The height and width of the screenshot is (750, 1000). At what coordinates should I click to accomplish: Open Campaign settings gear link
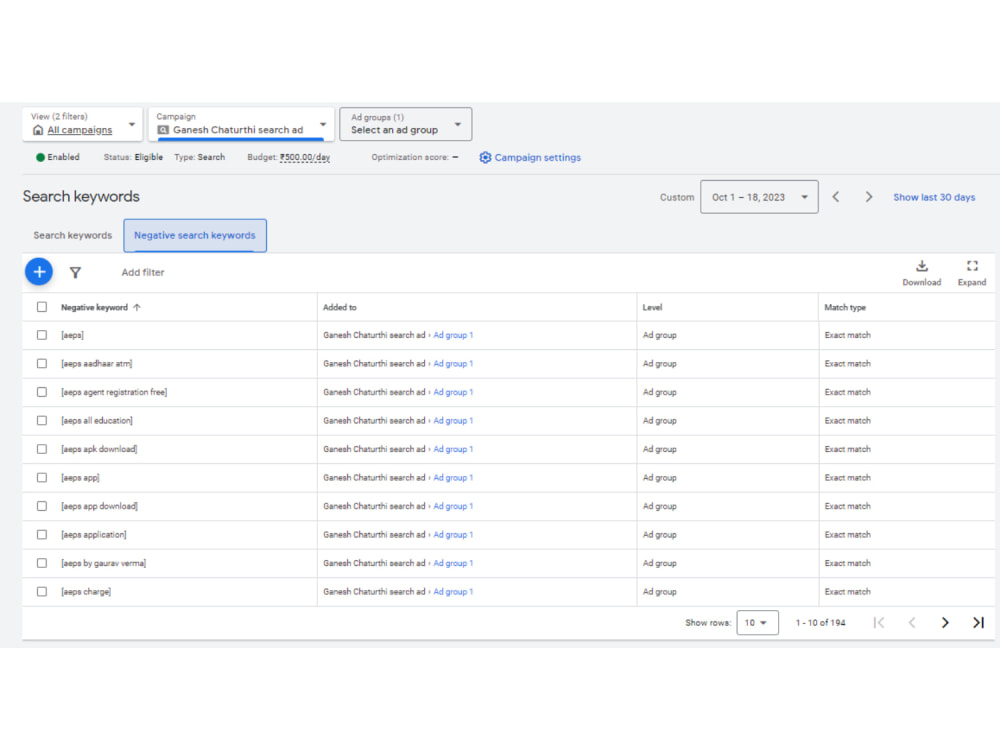coord(530,158)
